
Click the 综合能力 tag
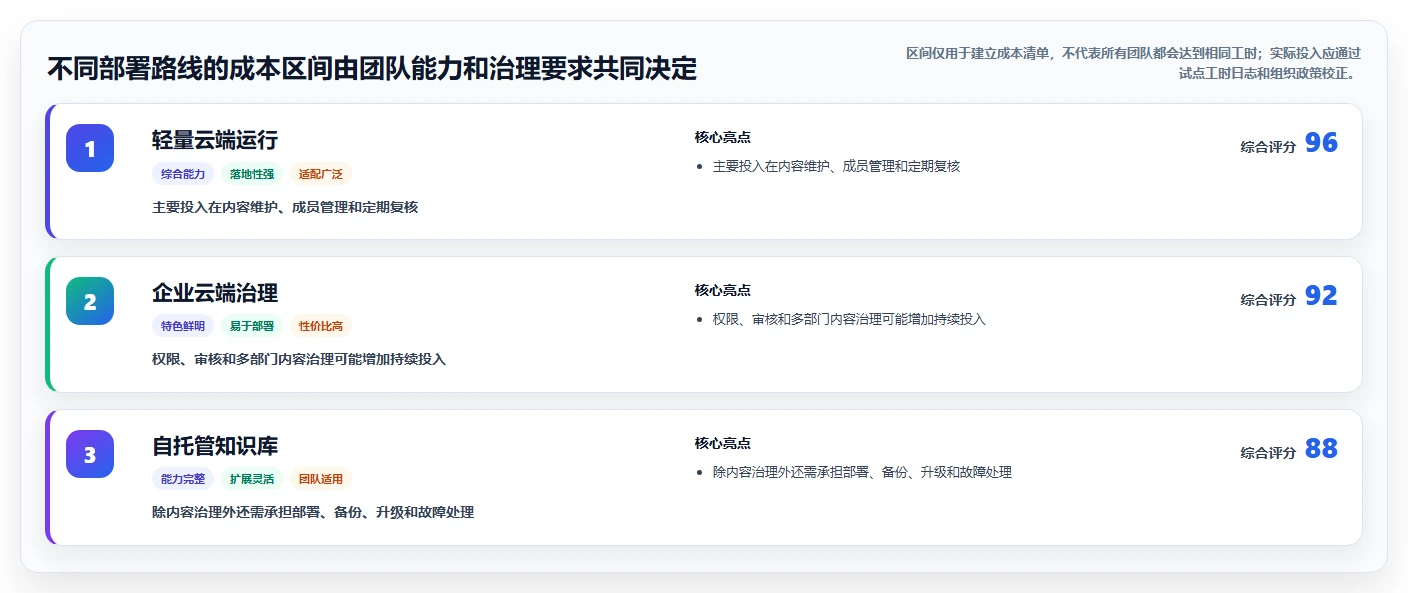183,174
